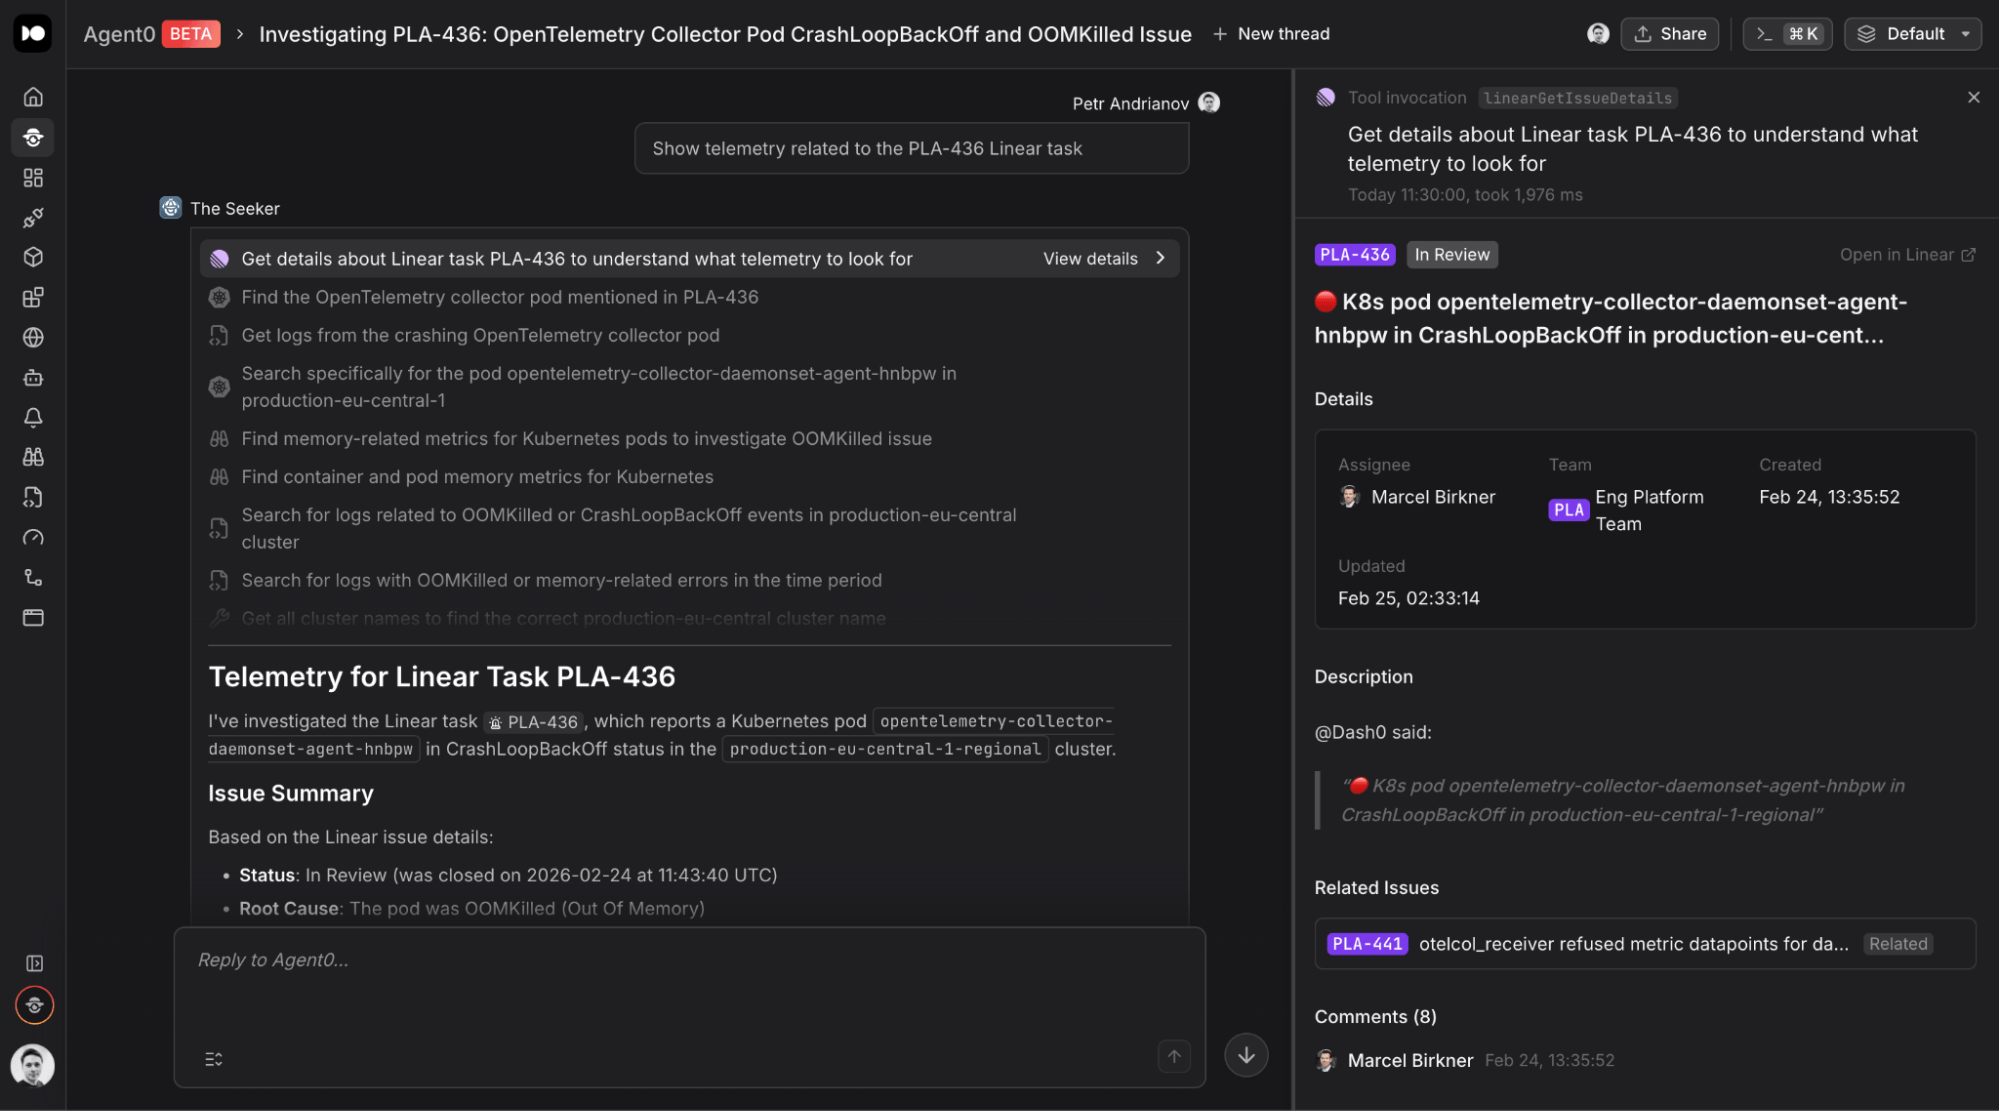1999x1111 pixels.
Task: Open the prompt options icon in reply box
Action: pyautogui.click(x=214, y=1059)
